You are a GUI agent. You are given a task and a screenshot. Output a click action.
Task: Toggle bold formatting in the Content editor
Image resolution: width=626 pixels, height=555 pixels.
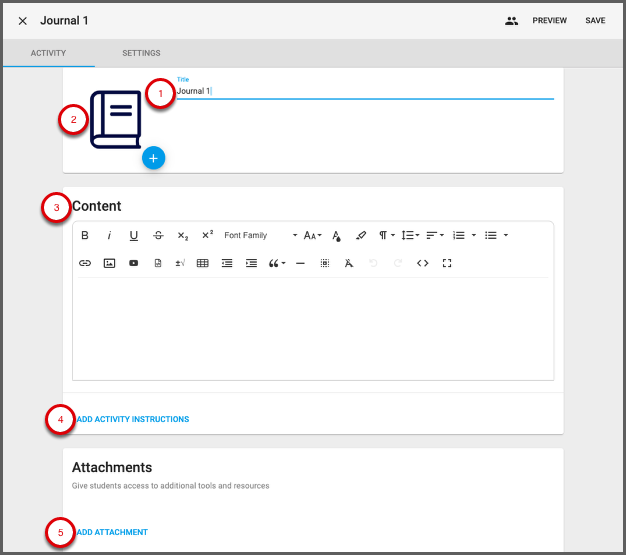(85, 236)
